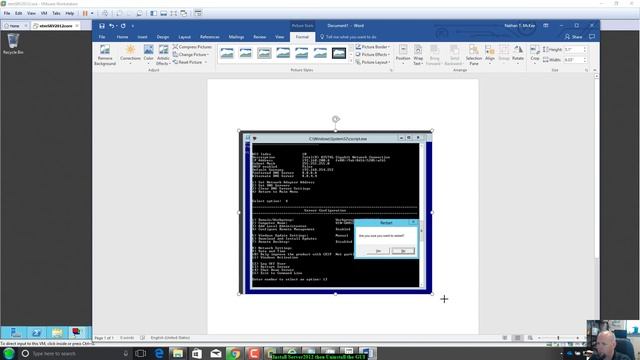Open the red C app on taskbar
640x360 pixels.
coord(253,353)
